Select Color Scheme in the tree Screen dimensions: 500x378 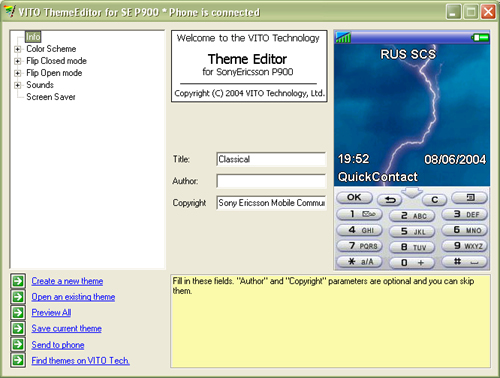[x=51, y=49]
